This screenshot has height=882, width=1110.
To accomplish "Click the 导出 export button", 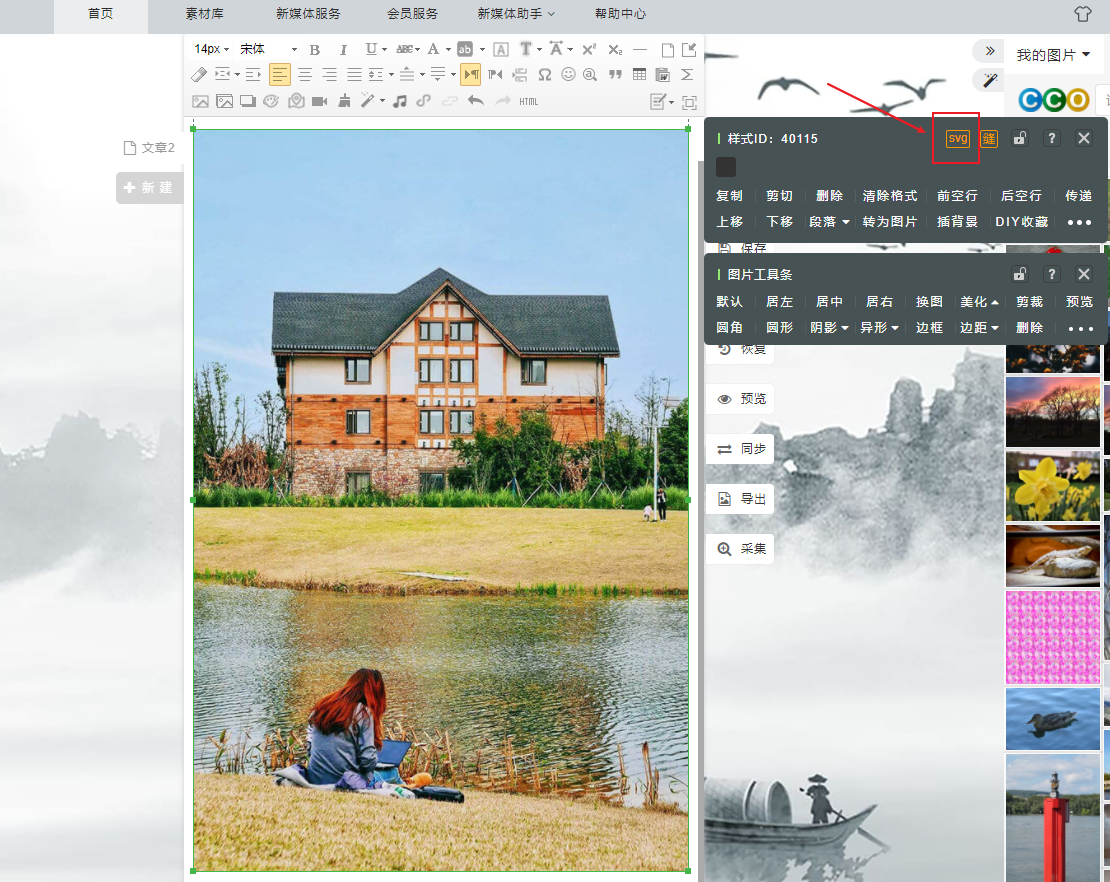I will (740, 499).
